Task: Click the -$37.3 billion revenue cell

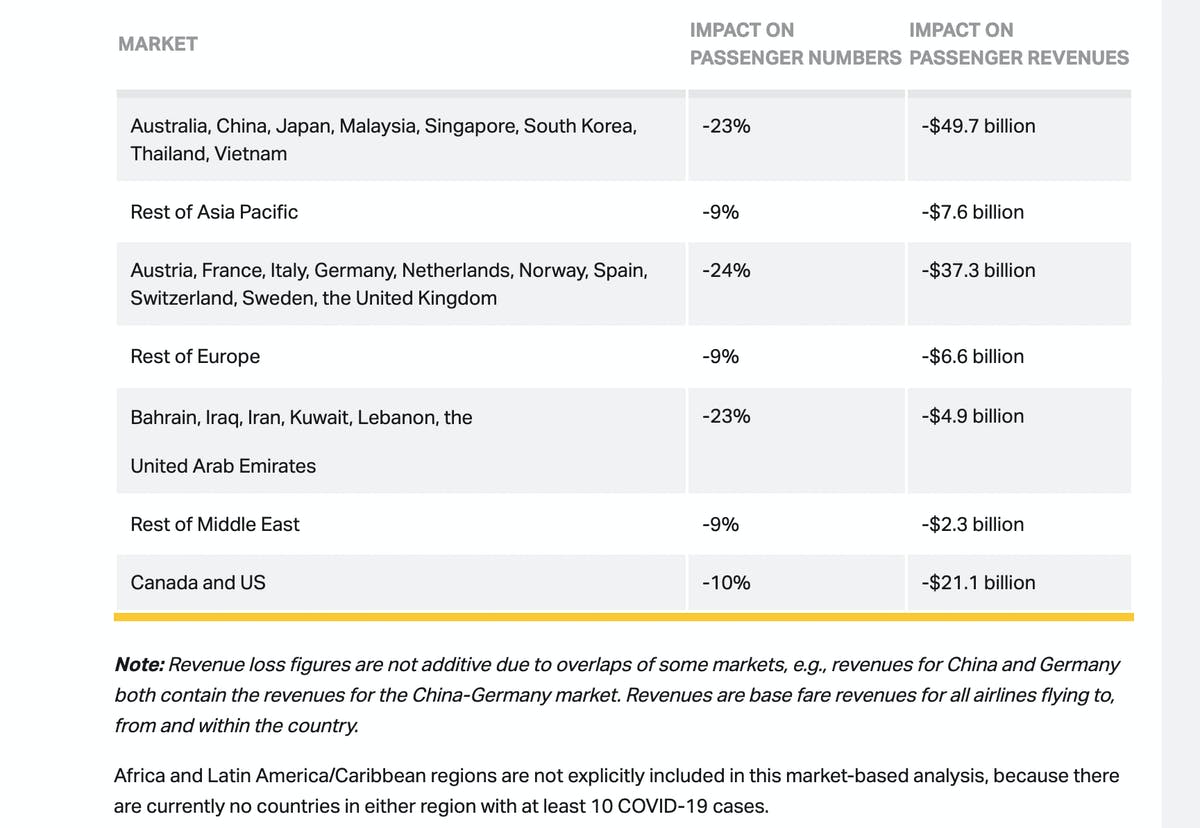Action: click(978, 270)
